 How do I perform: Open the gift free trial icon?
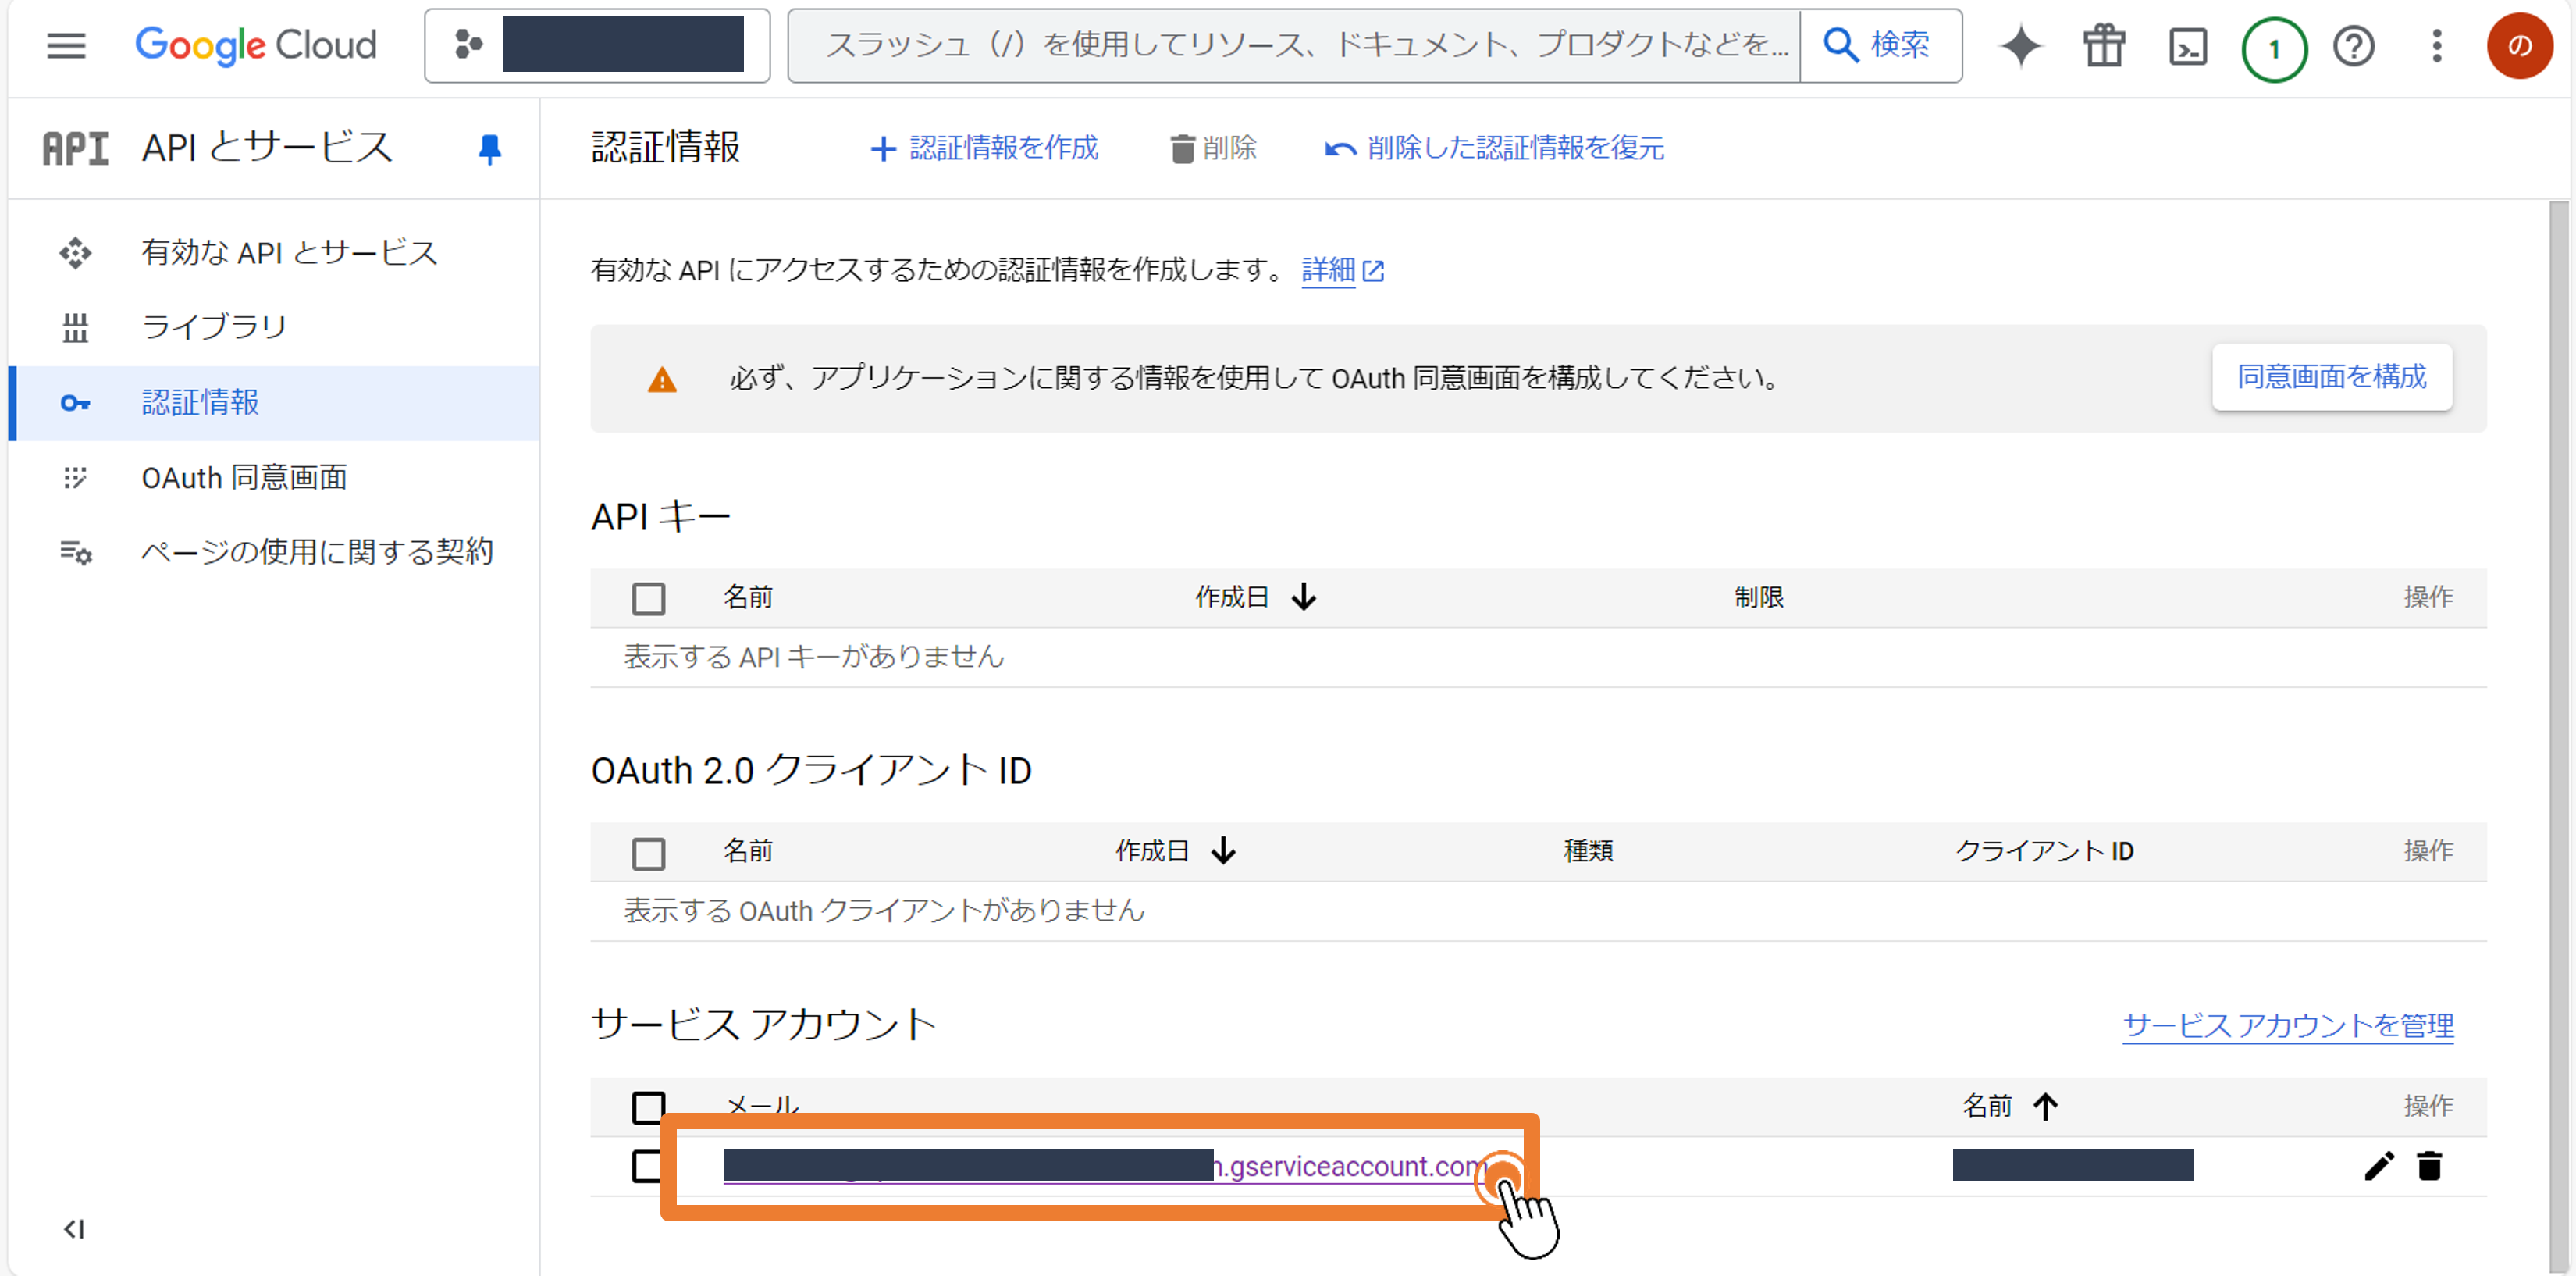pyautogui.click(x=2104, y=46)
